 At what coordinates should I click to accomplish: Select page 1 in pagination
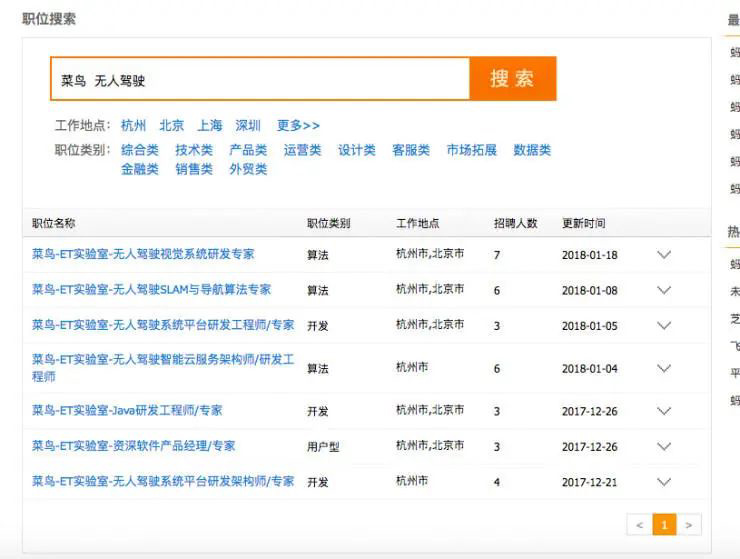point(664,525)
